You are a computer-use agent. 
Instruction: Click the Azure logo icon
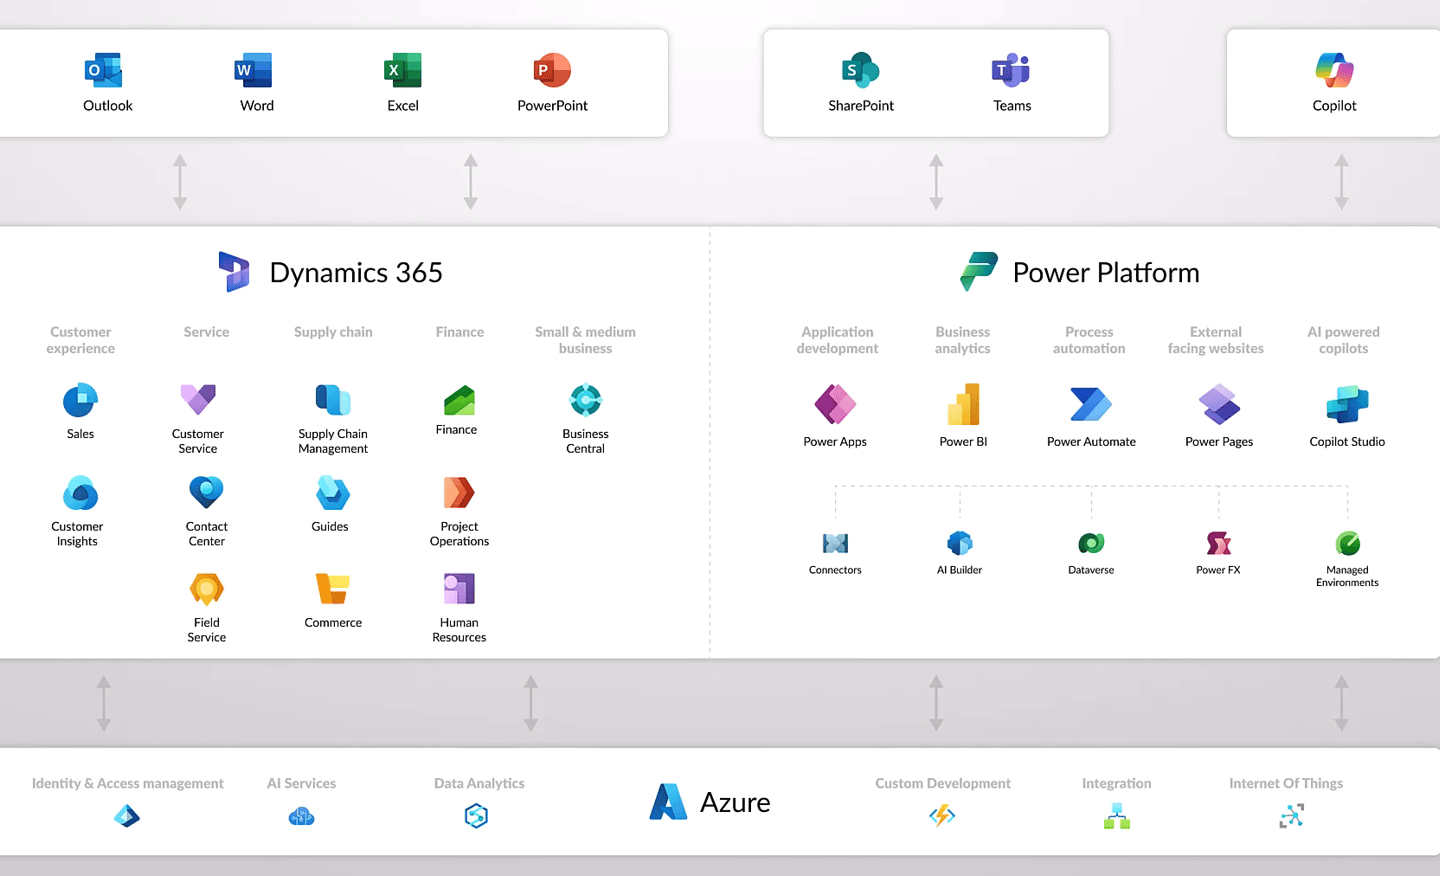(x=668, y=802)
